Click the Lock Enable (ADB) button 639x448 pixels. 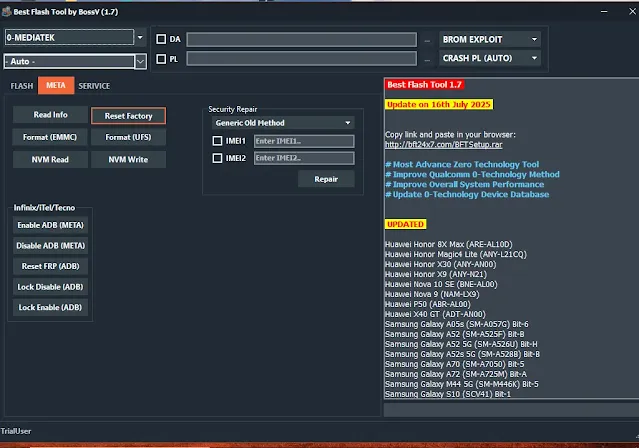click(51, 307)
